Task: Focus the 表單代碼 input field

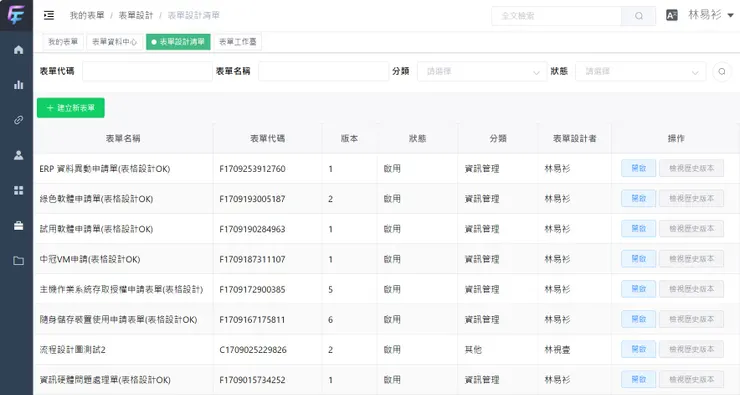Action: click(147, 72)
